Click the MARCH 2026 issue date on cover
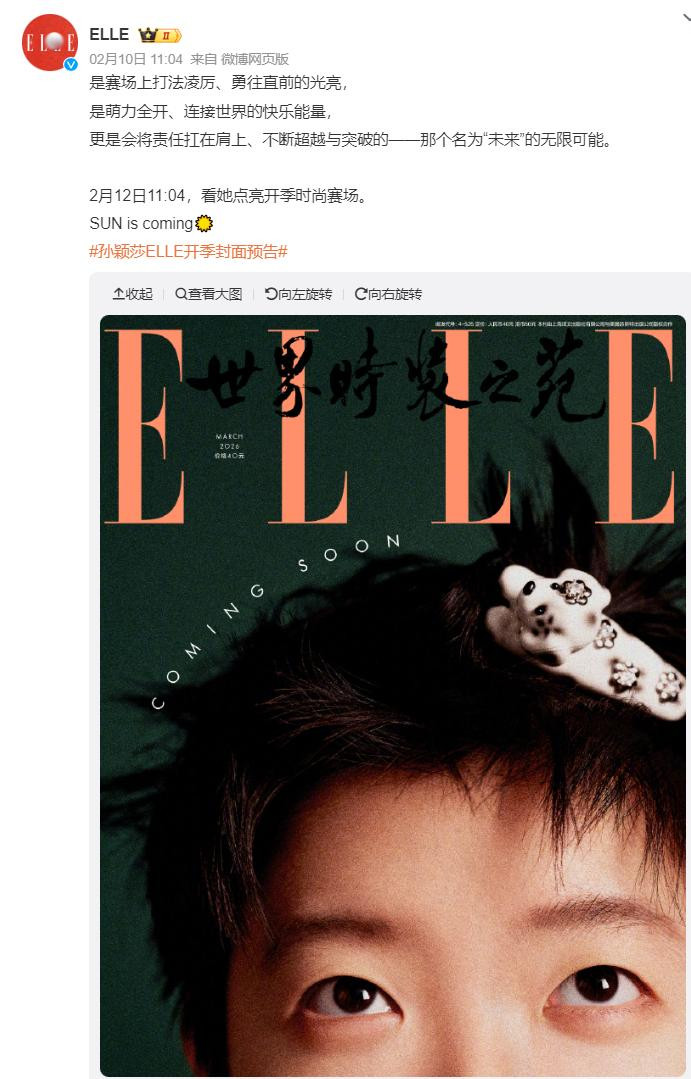This screenshot has height=1079, width=691. pyautogui.click(x=229, y=446)
